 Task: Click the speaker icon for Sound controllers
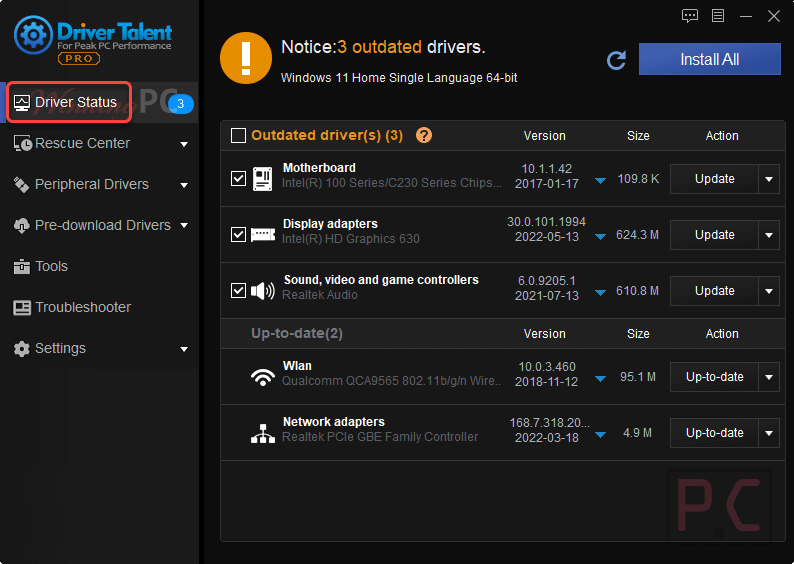tap(263, 291)
